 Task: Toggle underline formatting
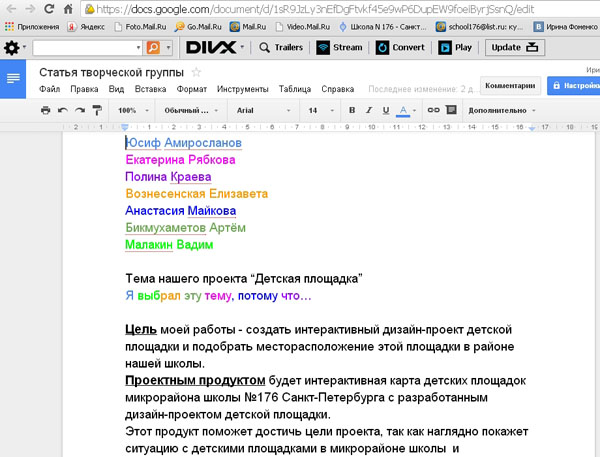384,110
